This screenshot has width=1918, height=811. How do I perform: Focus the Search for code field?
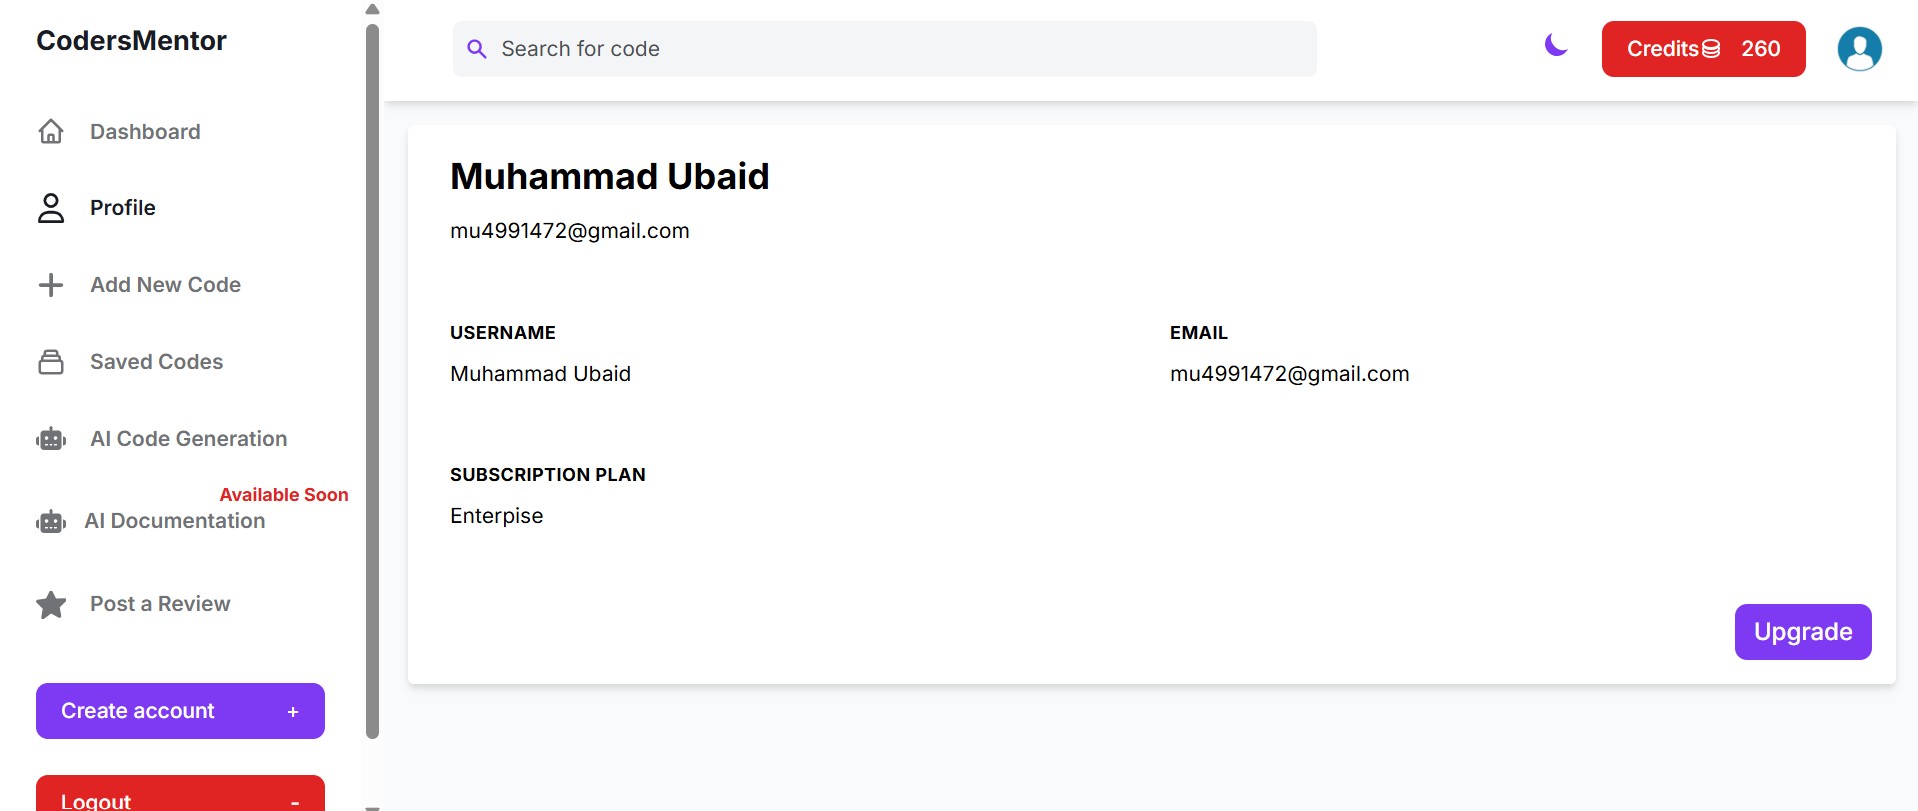[x=884, y=49]
